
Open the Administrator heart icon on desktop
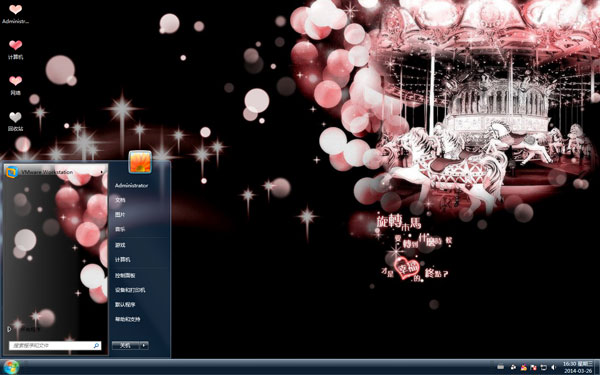pyautogui.click(x=15, y=9)
